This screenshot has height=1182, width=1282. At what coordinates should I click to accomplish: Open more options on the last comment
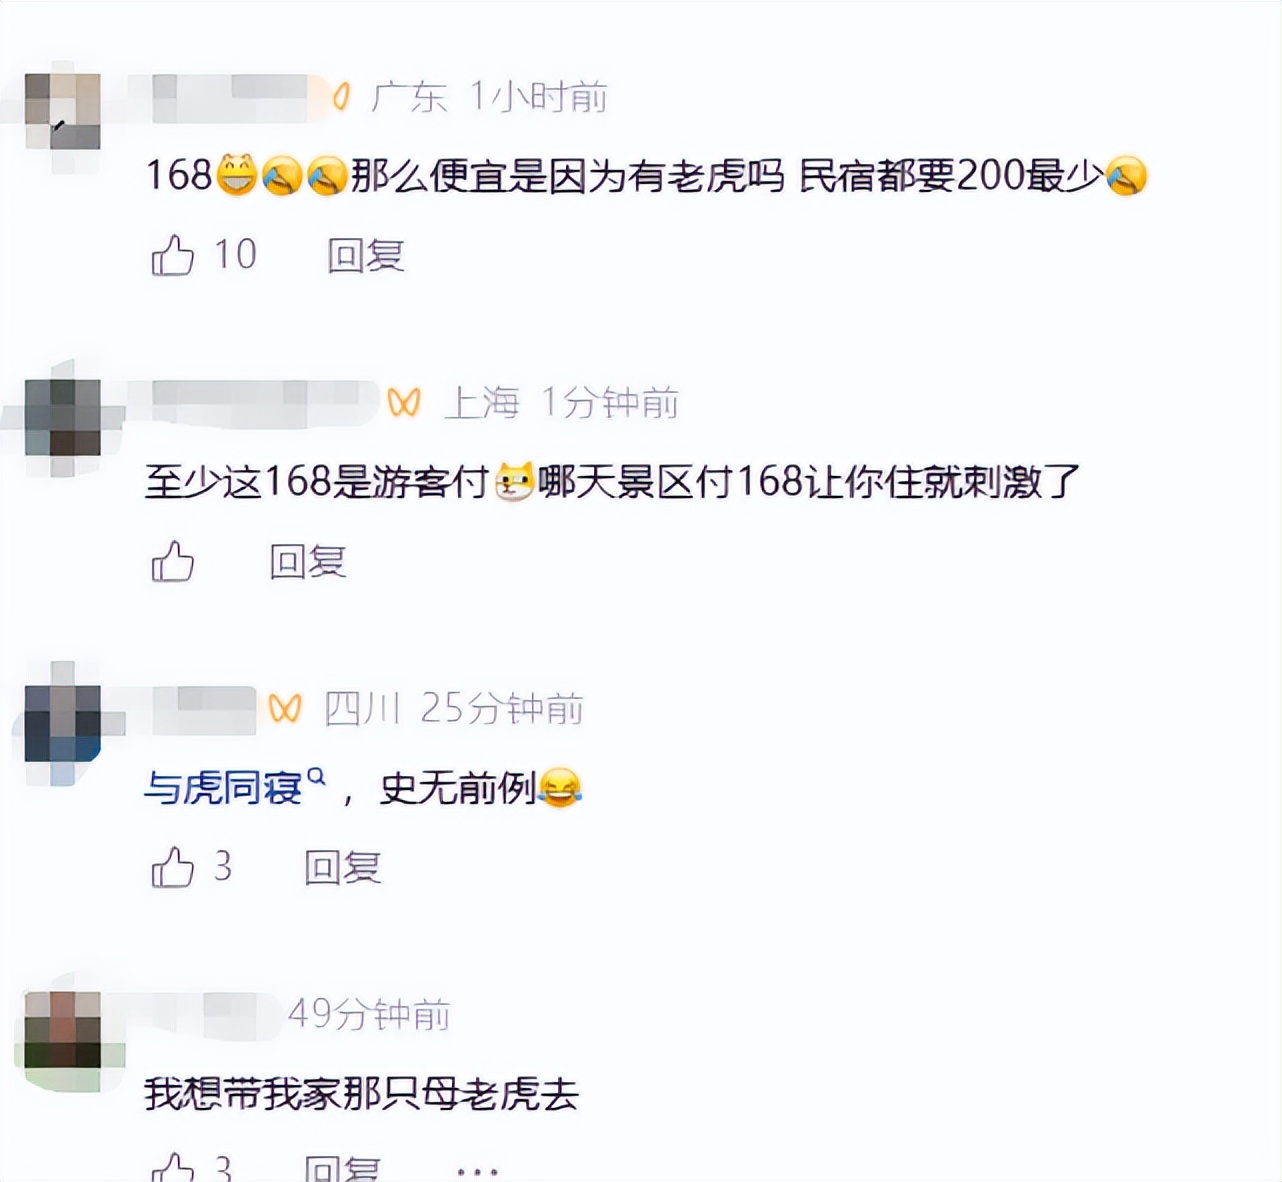point(477,1170)
